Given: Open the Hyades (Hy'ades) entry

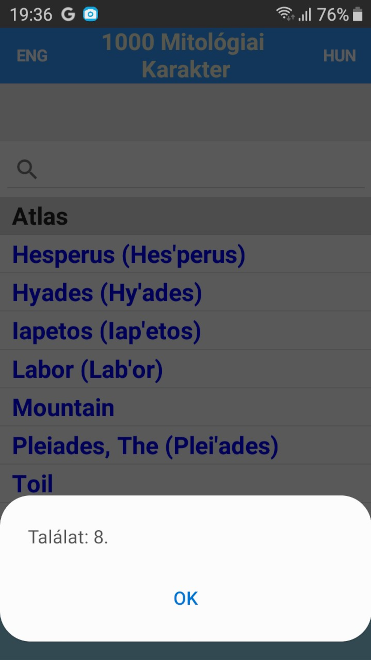Looking at the screenshot, I should tap(185, 293).
